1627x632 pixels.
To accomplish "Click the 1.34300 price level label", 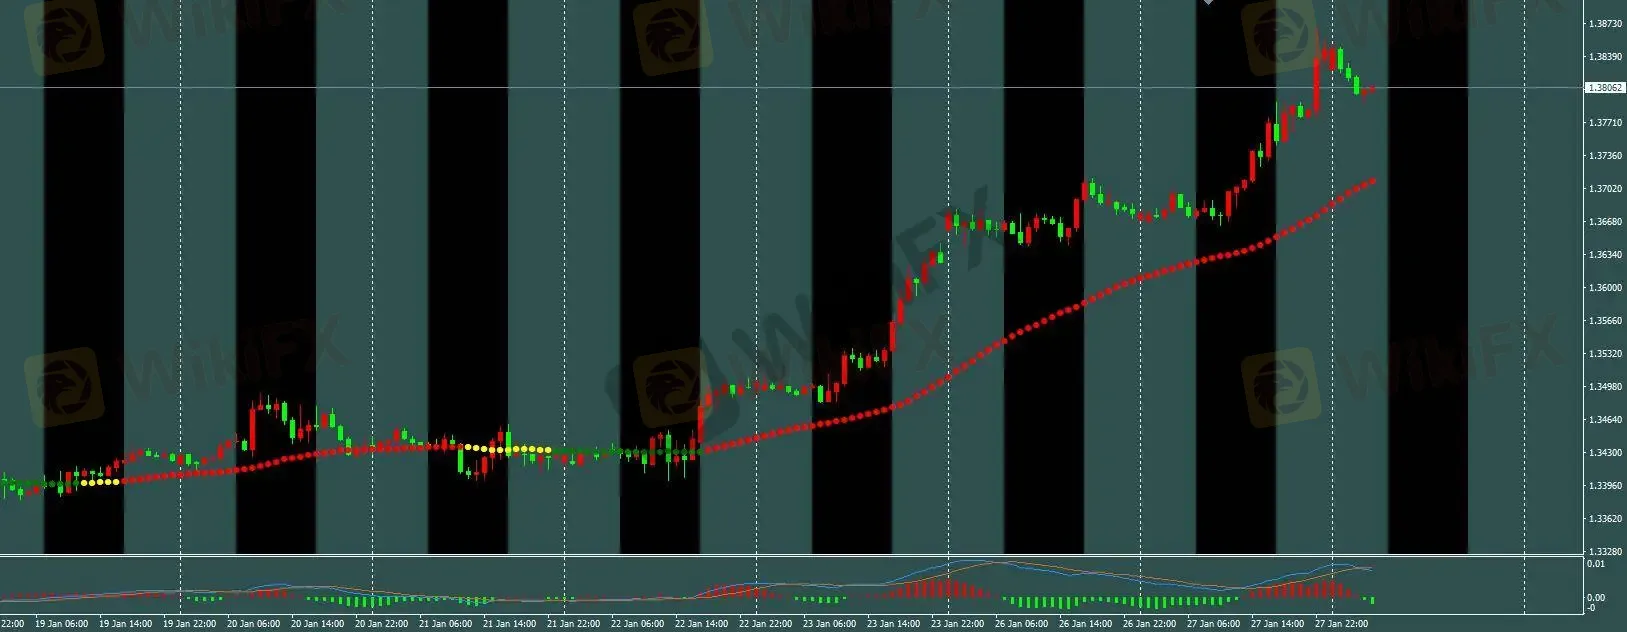I will (1605, 453).
